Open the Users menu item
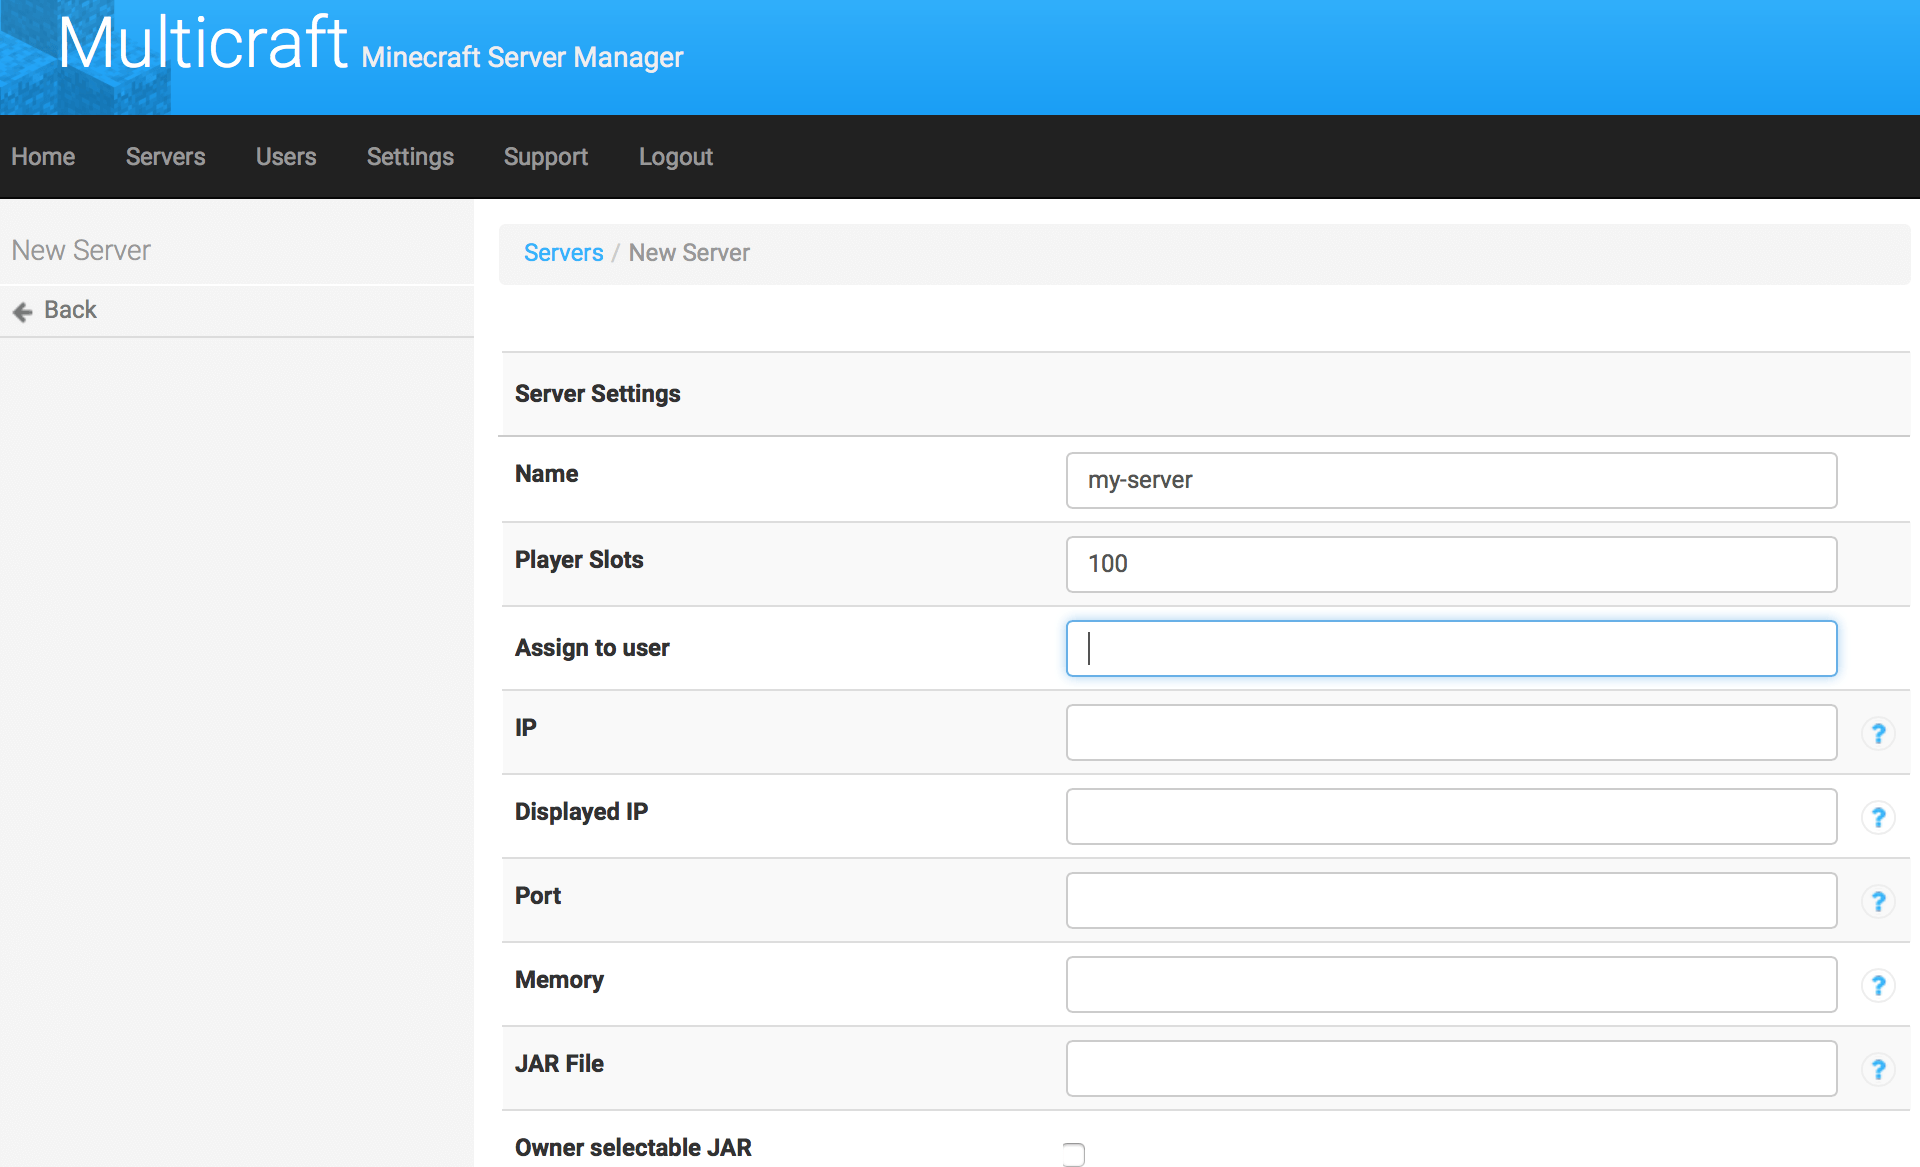The width and height of the screenshot is (1920, 1167). pos(286,157)
